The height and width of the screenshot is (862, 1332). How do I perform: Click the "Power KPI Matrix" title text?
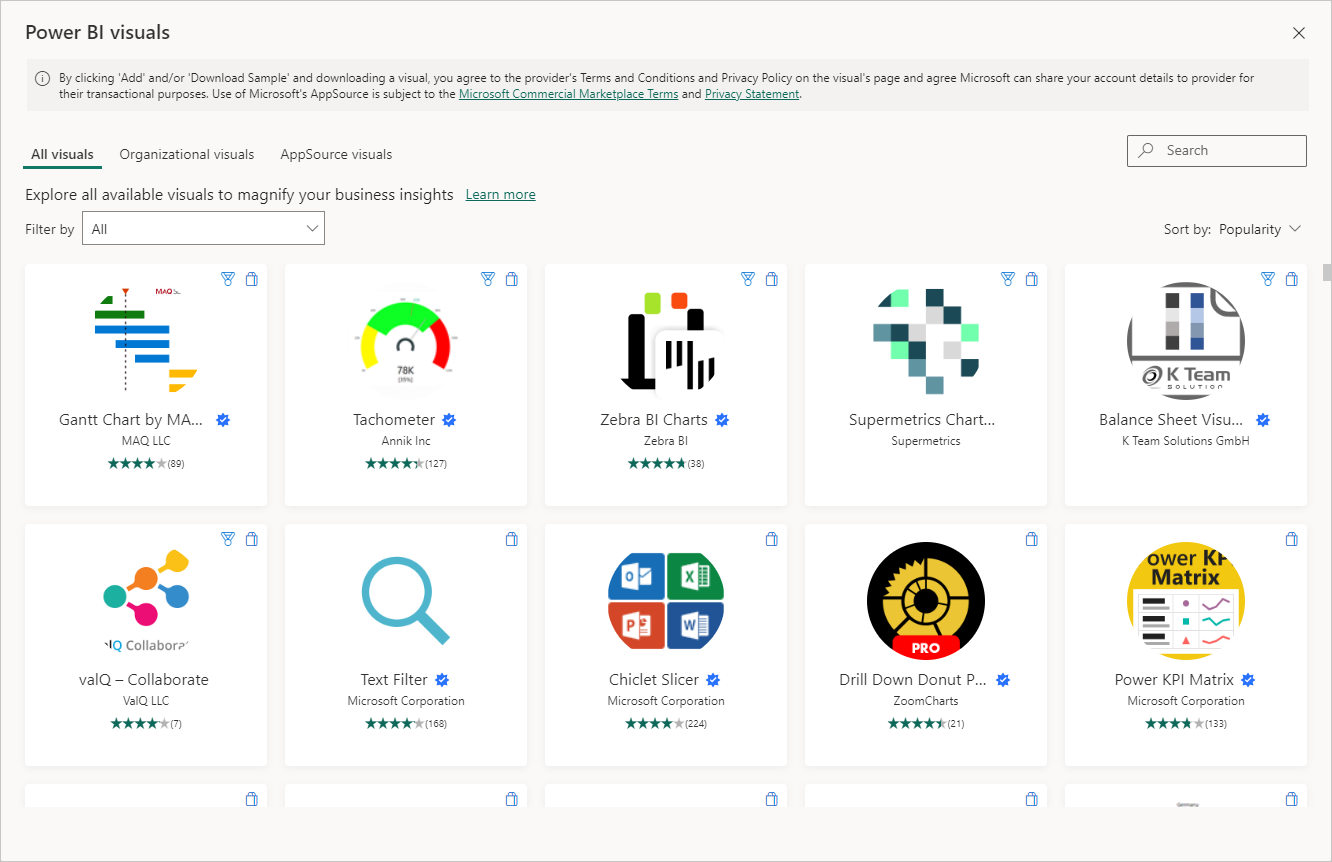coord(1174,680)
